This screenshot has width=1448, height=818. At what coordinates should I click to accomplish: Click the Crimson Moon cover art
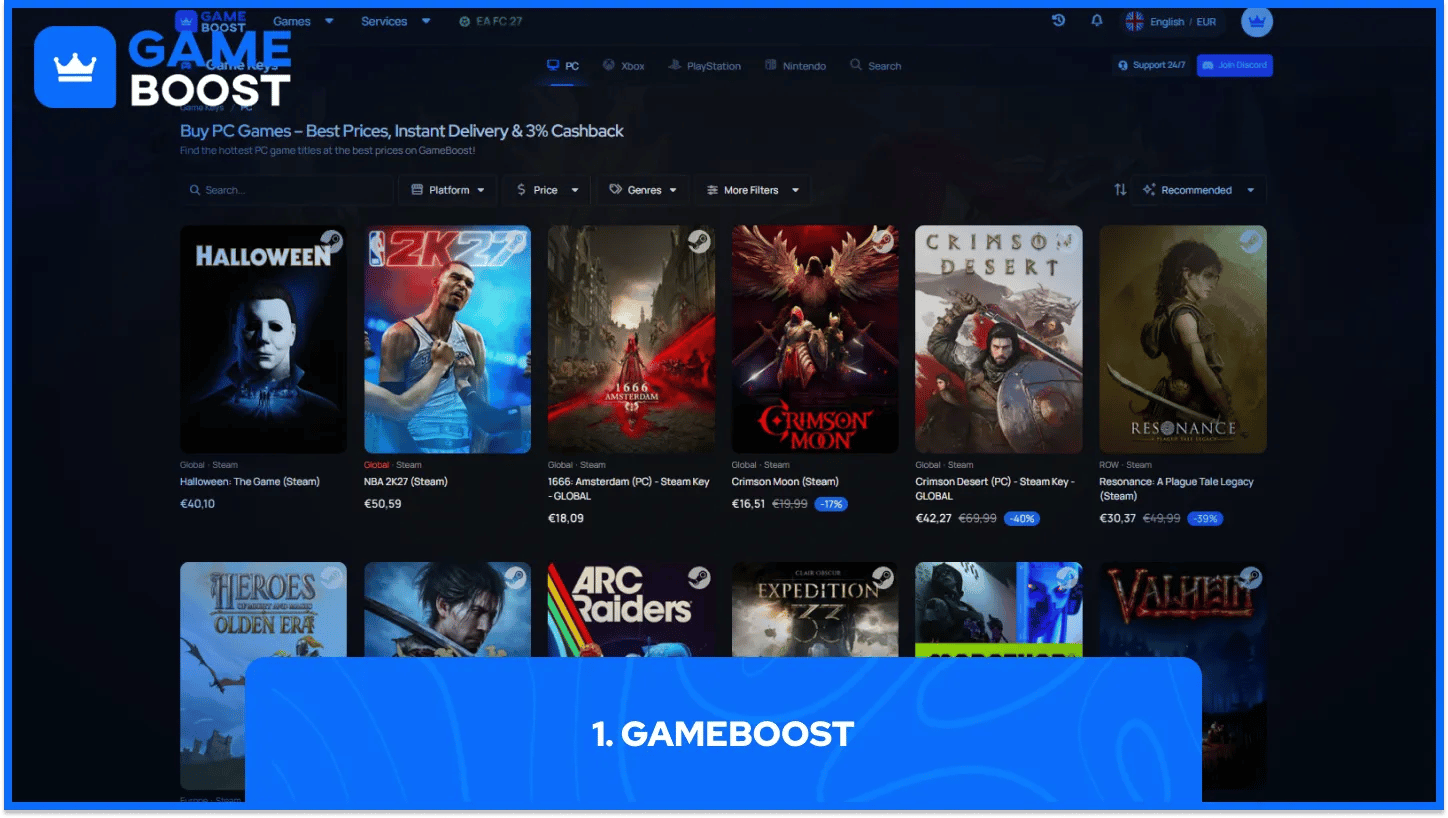point(815,339)
